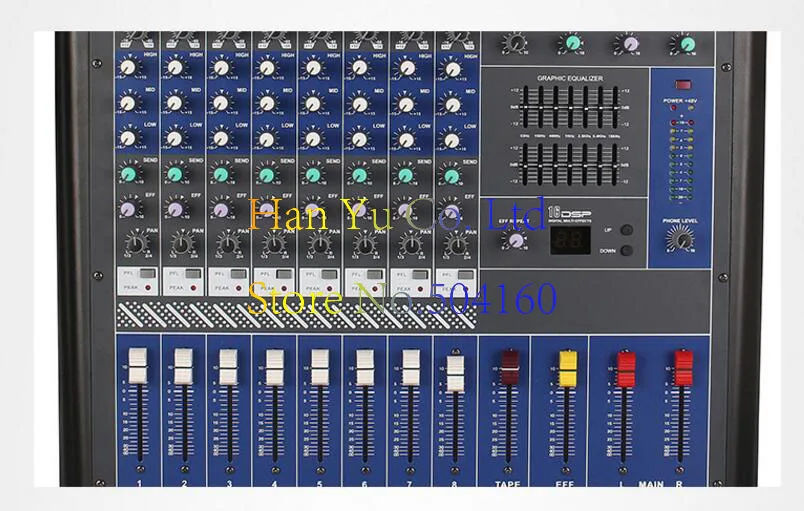Viewport: 804px width, 511px height.
Task: Click channel 1 LOW EQ knob
Action: tap(128, 138)
